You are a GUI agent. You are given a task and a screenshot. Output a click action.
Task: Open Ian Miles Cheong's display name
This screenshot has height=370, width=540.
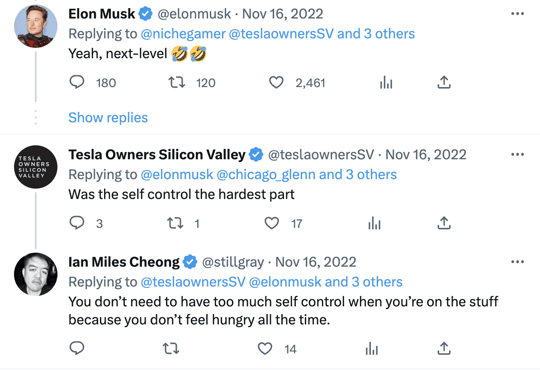click(124, 262)
